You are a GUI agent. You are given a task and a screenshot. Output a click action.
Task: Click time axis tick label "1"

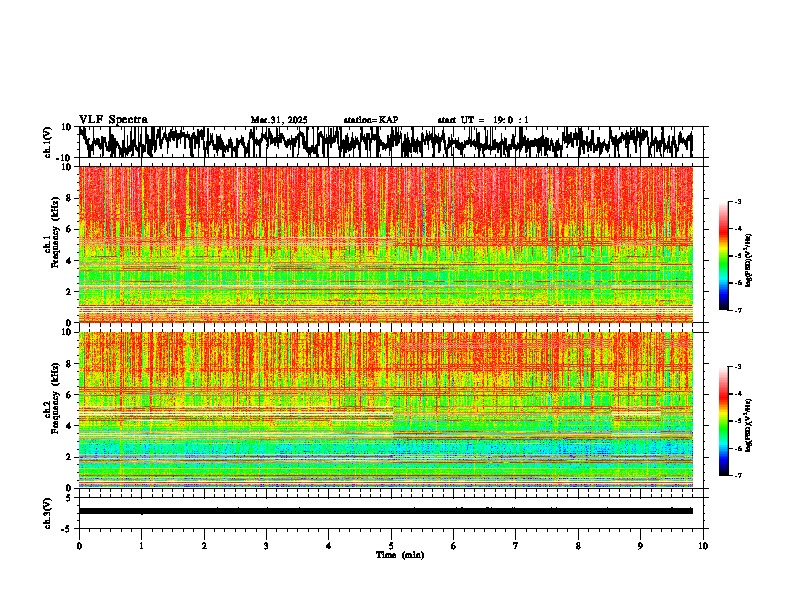(x=141, y=546)
